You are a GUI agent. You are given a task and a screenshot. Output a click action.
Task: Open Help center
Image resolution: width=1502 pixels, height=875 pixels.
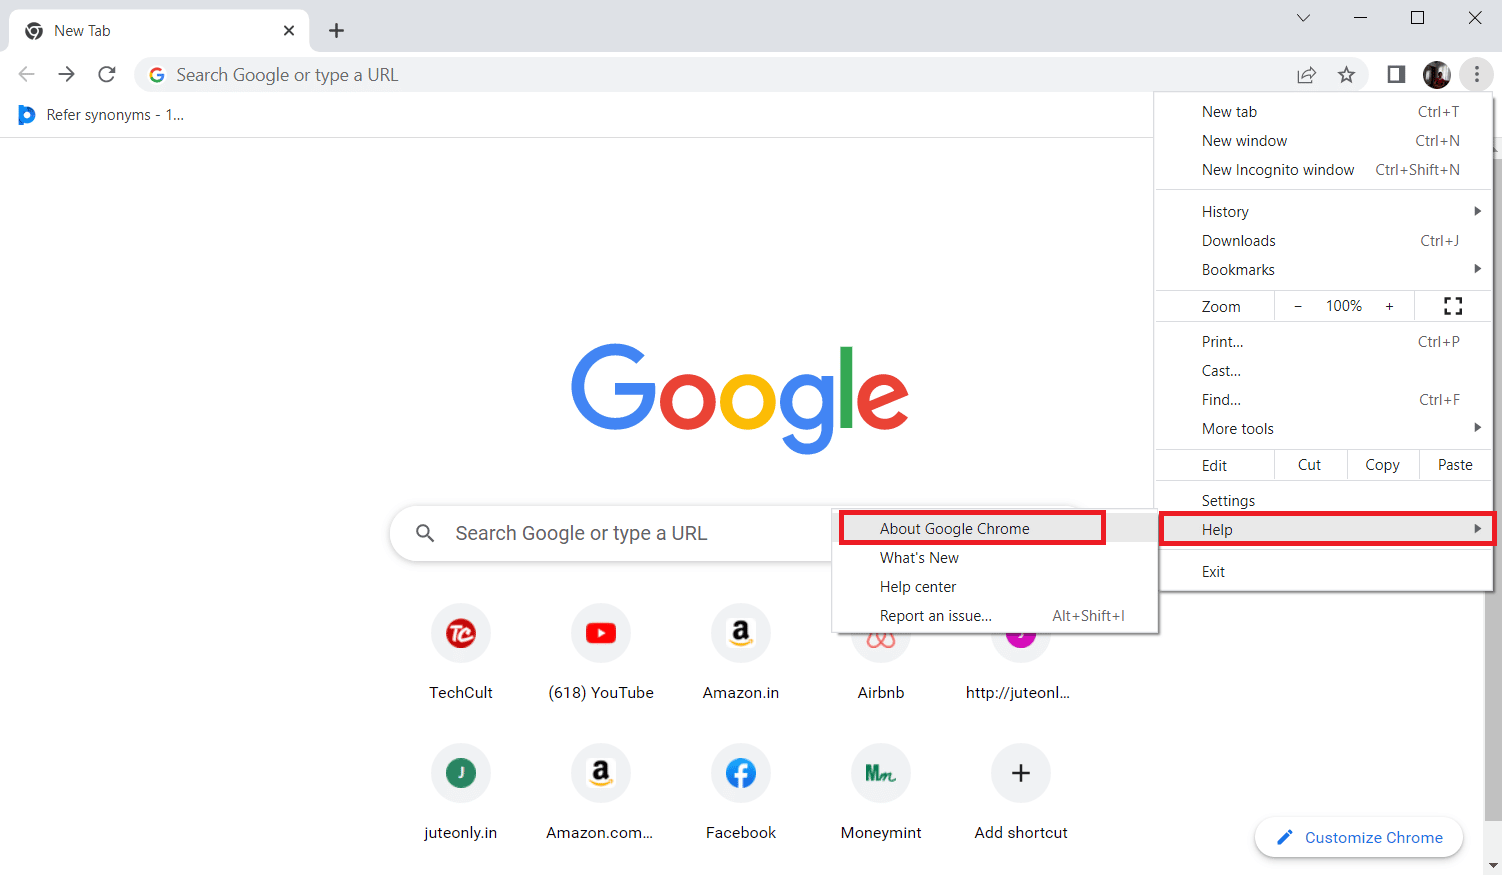994,587
